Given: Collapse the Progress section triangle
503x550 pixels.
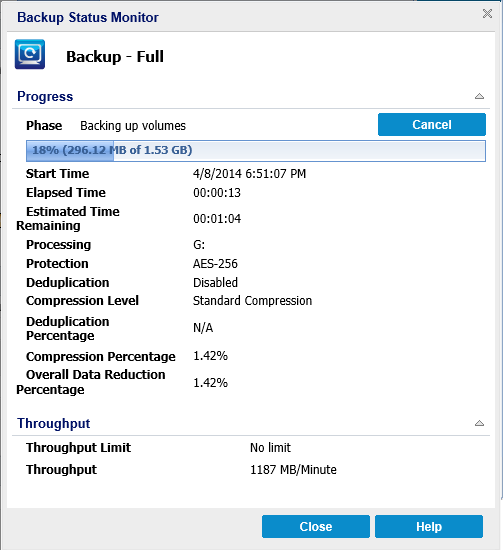Looking at the screenshot, I should 479,96.
